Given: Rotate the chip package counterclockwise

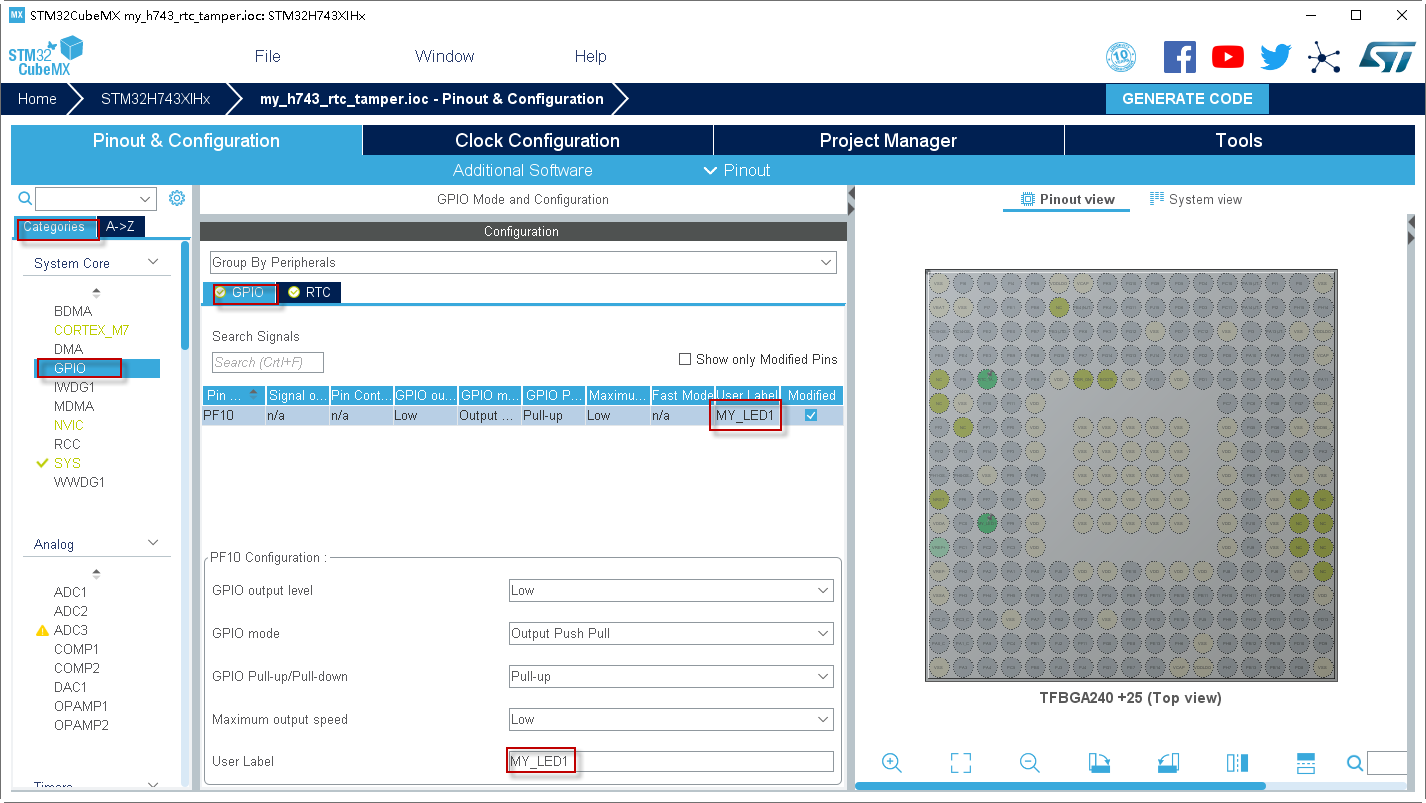Looking at the screenshot, I should [1167, 762].
